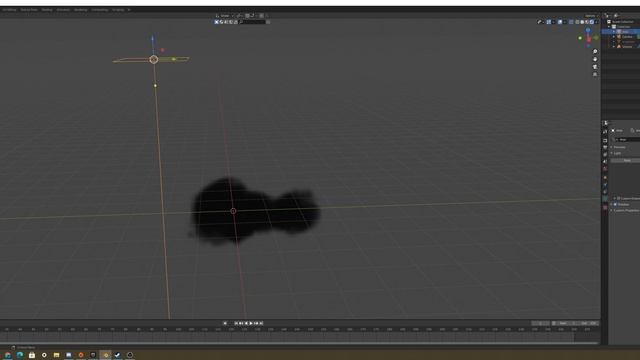Click the viewport pan hand button

[595, 59]
